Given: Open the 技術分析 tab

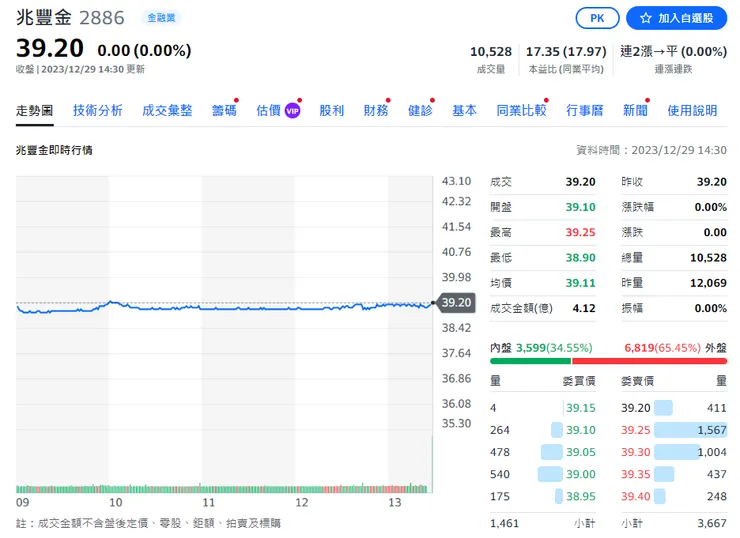Looking at the screenshot, I should click(98, 111).
